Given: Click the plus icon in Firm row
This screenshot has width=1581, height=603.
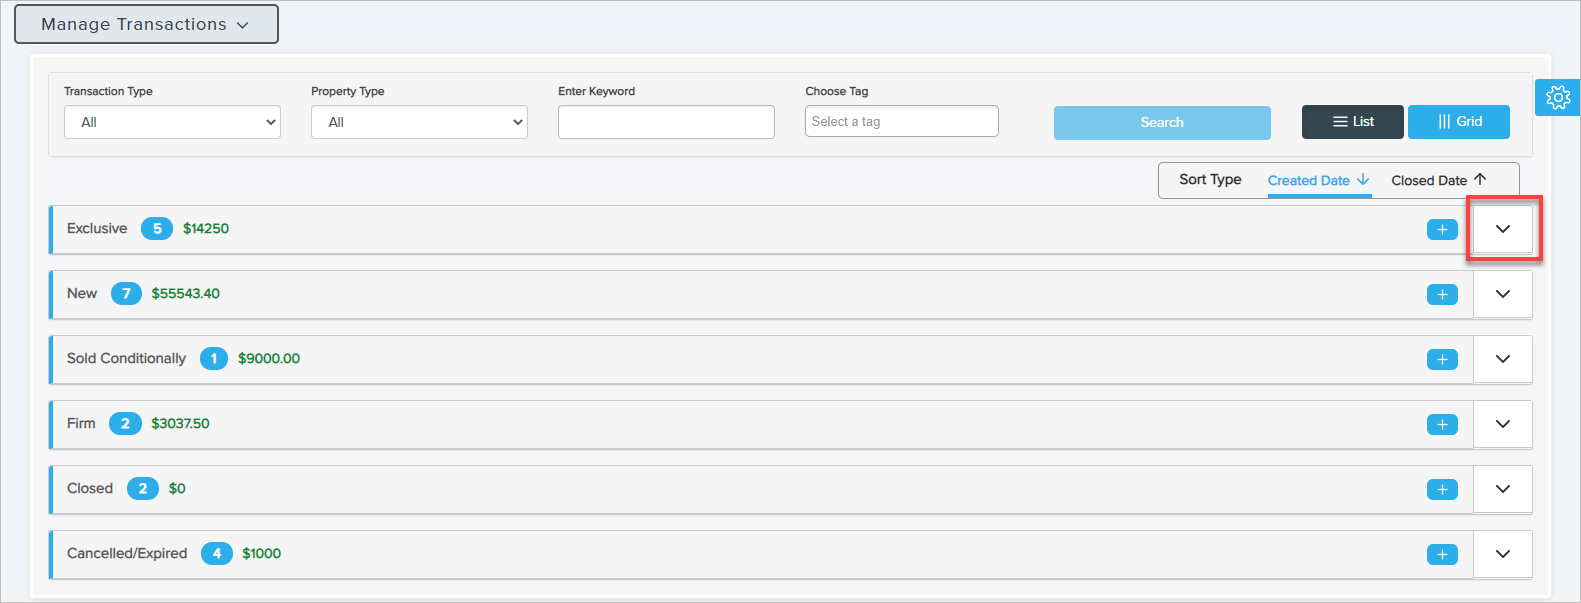Looking at the screenshot, I should 1441,425.
